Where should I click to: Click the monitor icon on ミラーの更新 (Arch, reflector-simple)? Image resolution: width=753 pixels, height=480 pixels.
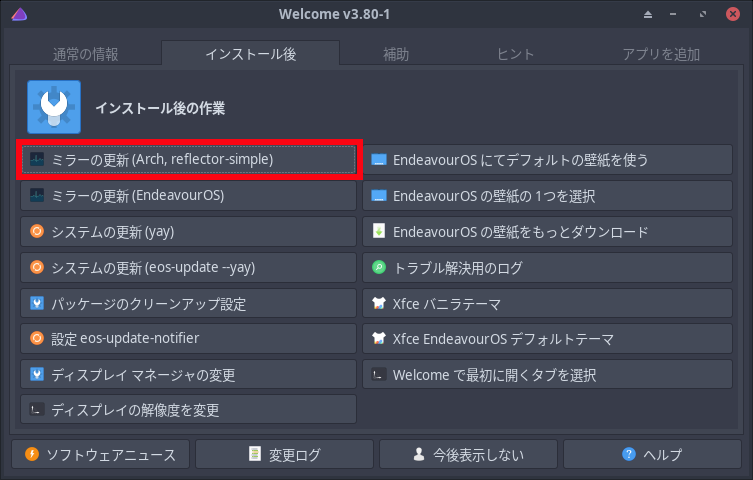pos(37,159)
